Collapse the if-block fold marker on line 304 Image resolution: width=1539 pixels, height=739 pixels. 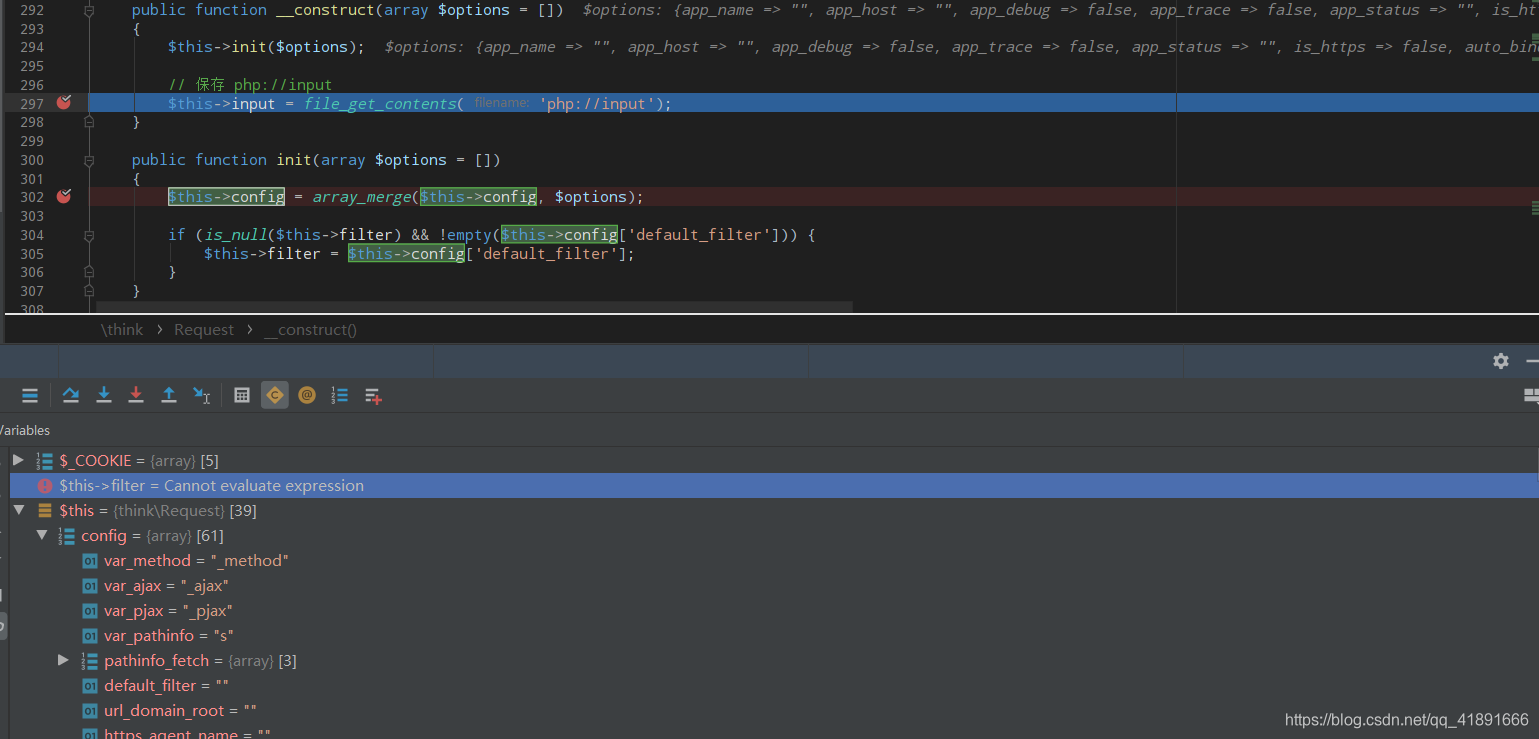click(89, 235)
